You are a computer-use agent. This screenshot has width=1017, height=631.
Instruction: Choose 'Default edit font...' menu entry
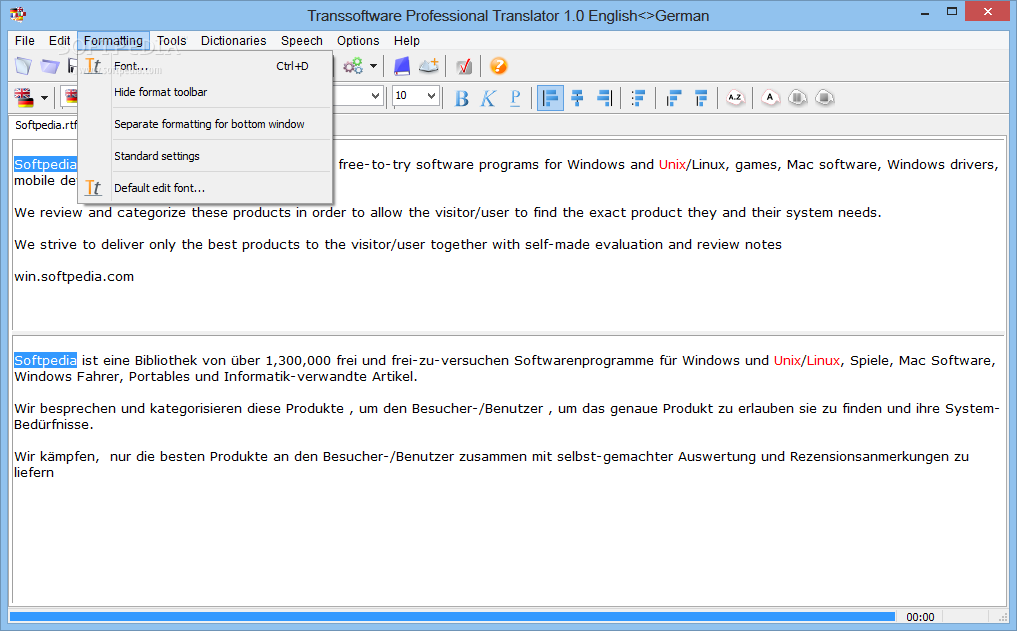pyautogui.click(x=205, y=187)
